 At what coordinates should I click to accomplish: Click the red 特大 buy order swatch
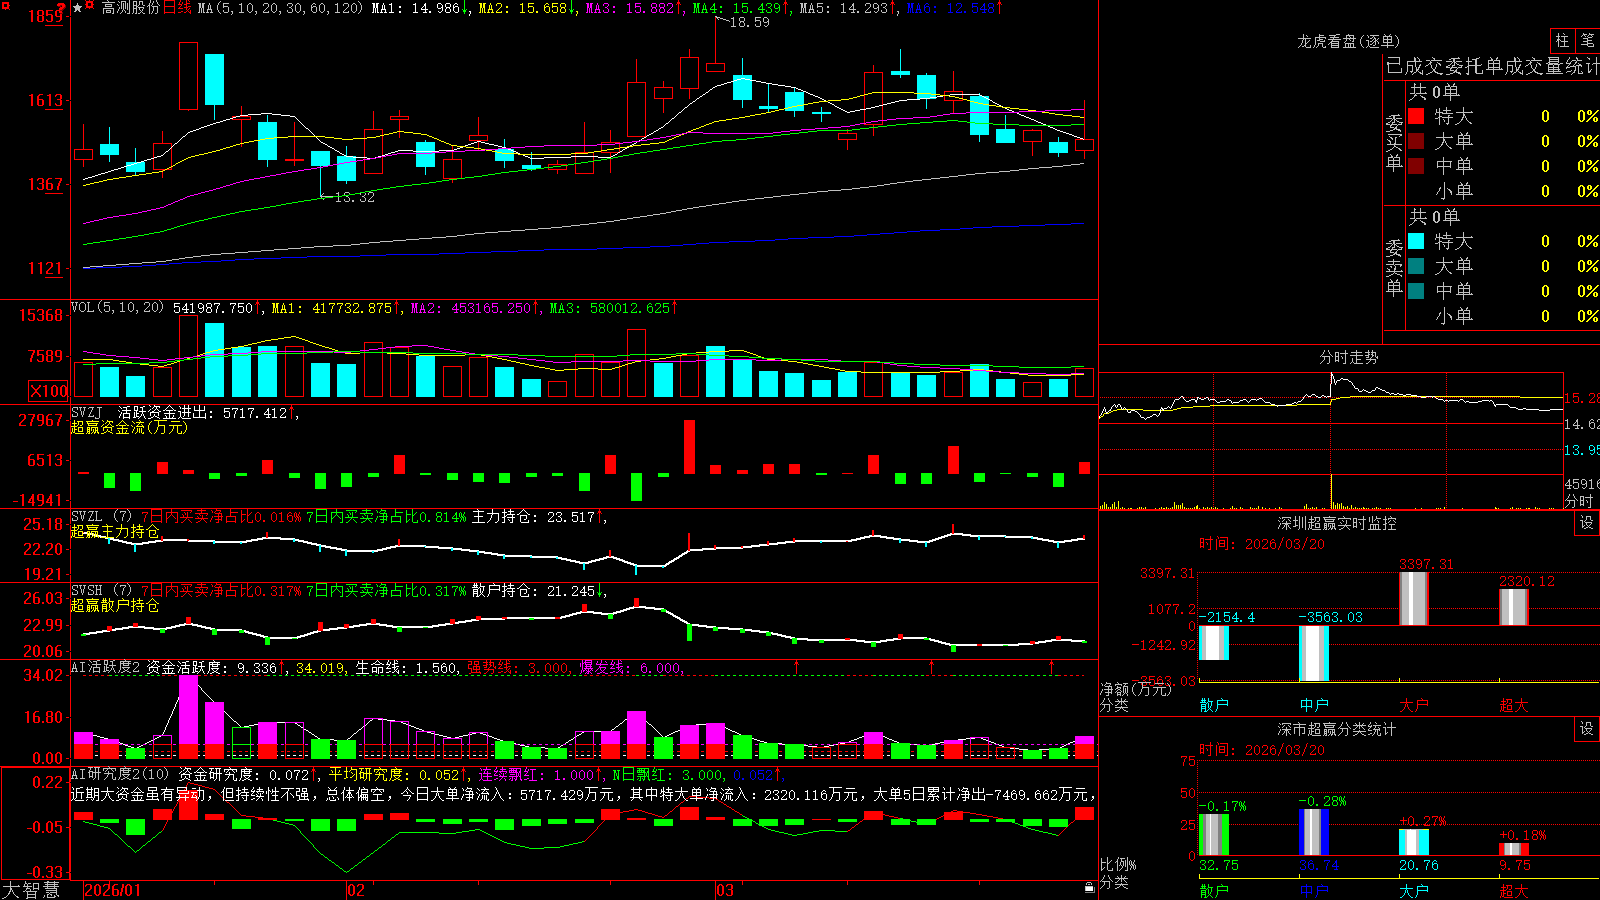(x=1416, y=116)
